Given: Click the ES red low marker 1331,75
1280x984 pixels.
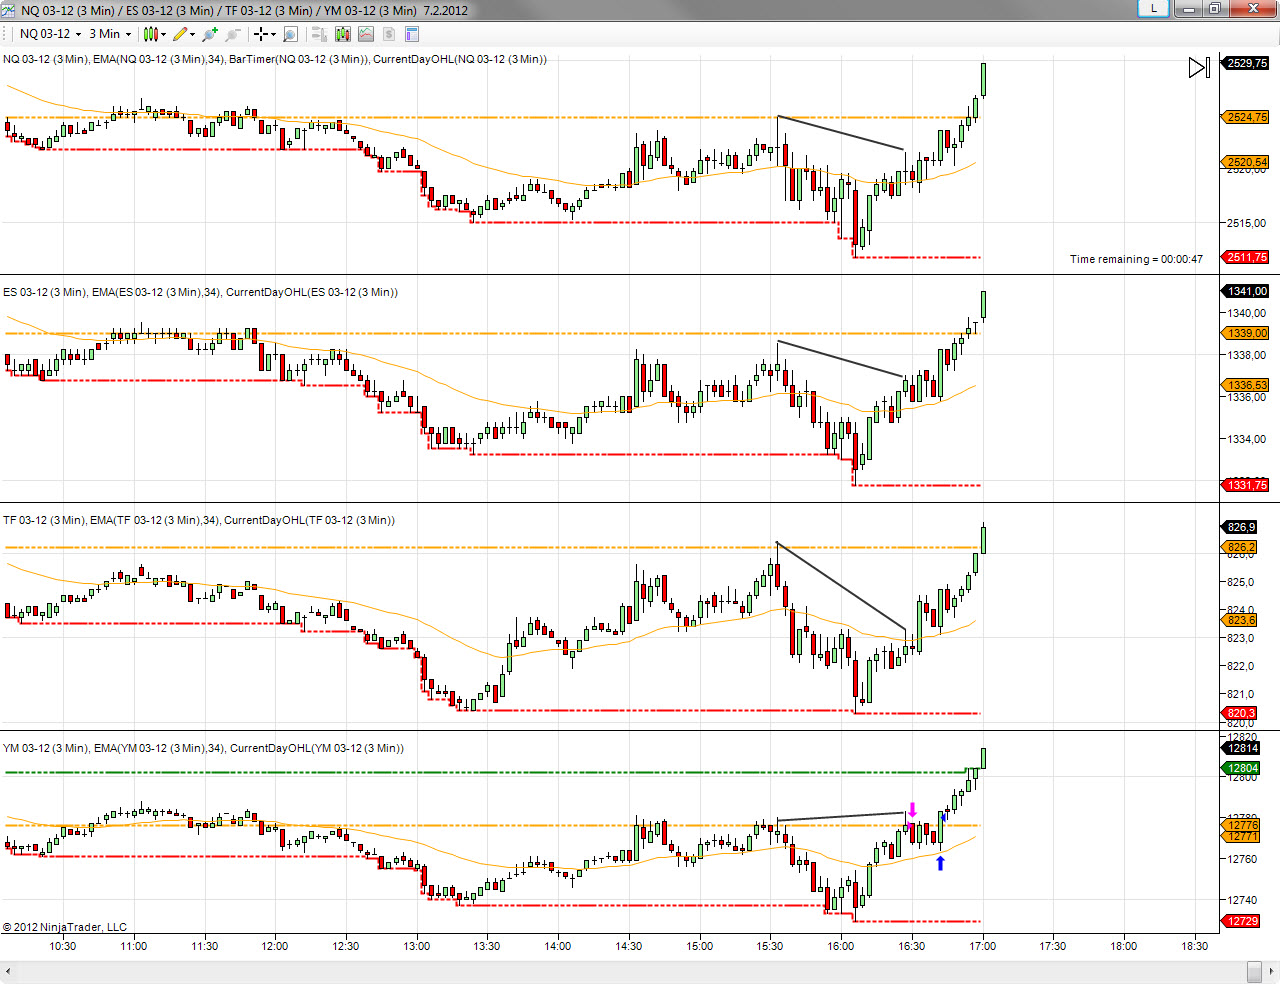Looking at the screenshot, I should point(1245,485).
